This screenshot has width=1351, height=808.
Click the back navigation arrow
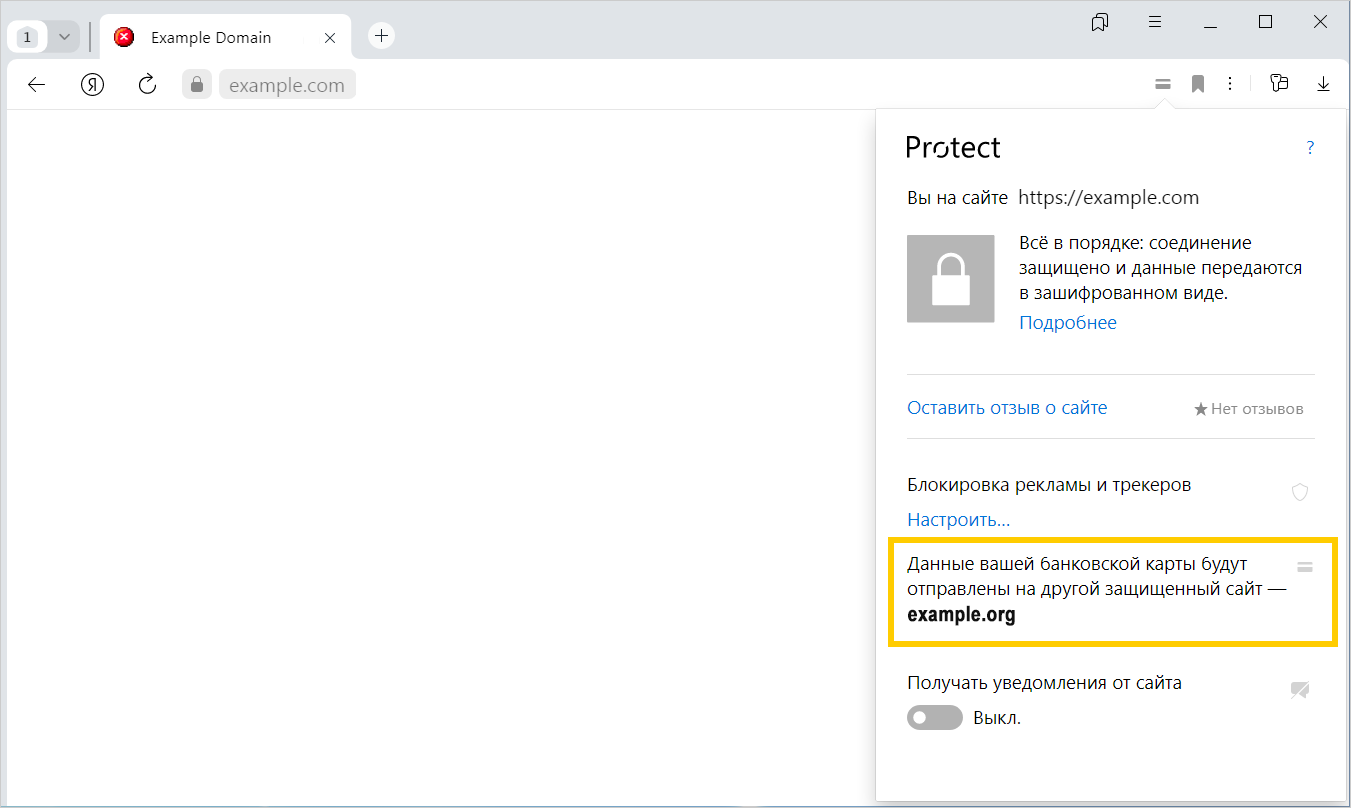point(37,85)
